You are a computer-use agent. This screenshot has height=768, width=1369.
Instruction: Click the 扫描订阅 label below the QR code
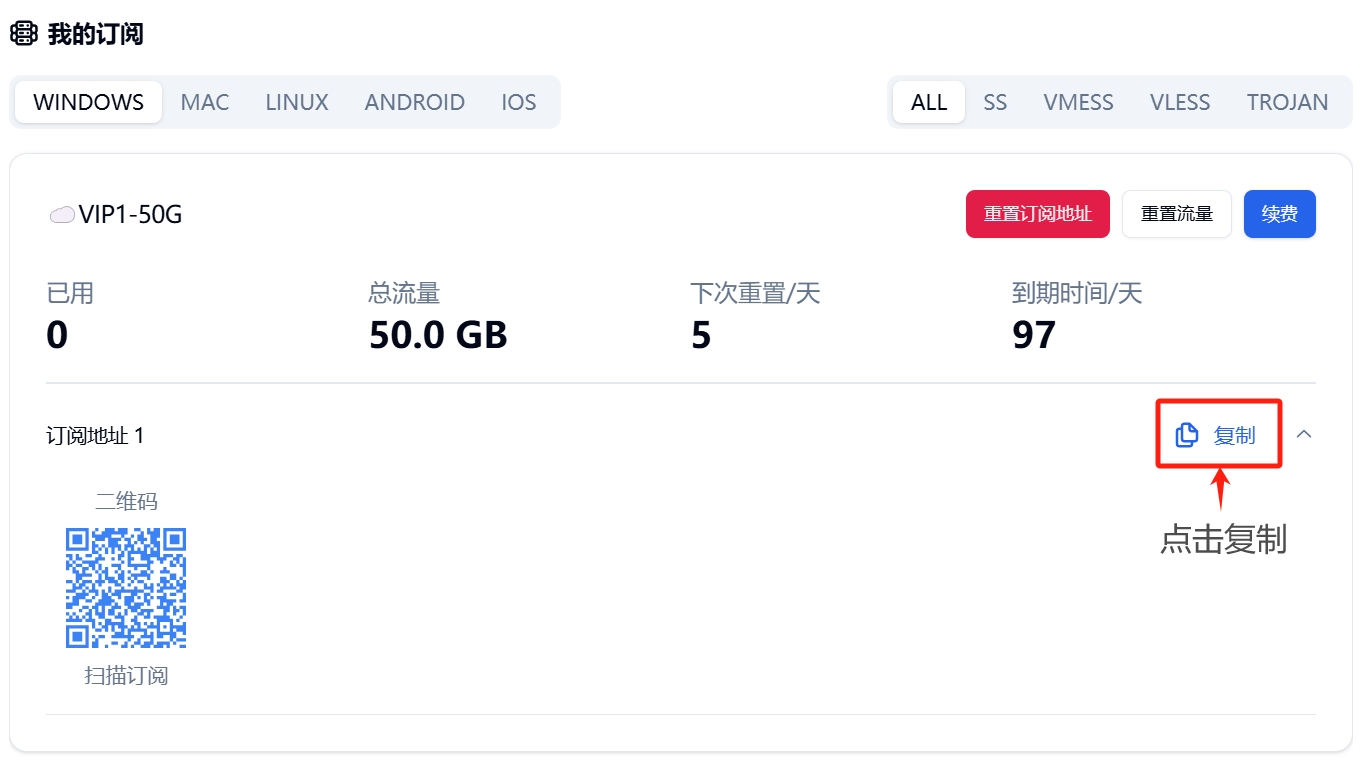pos(126,675)
